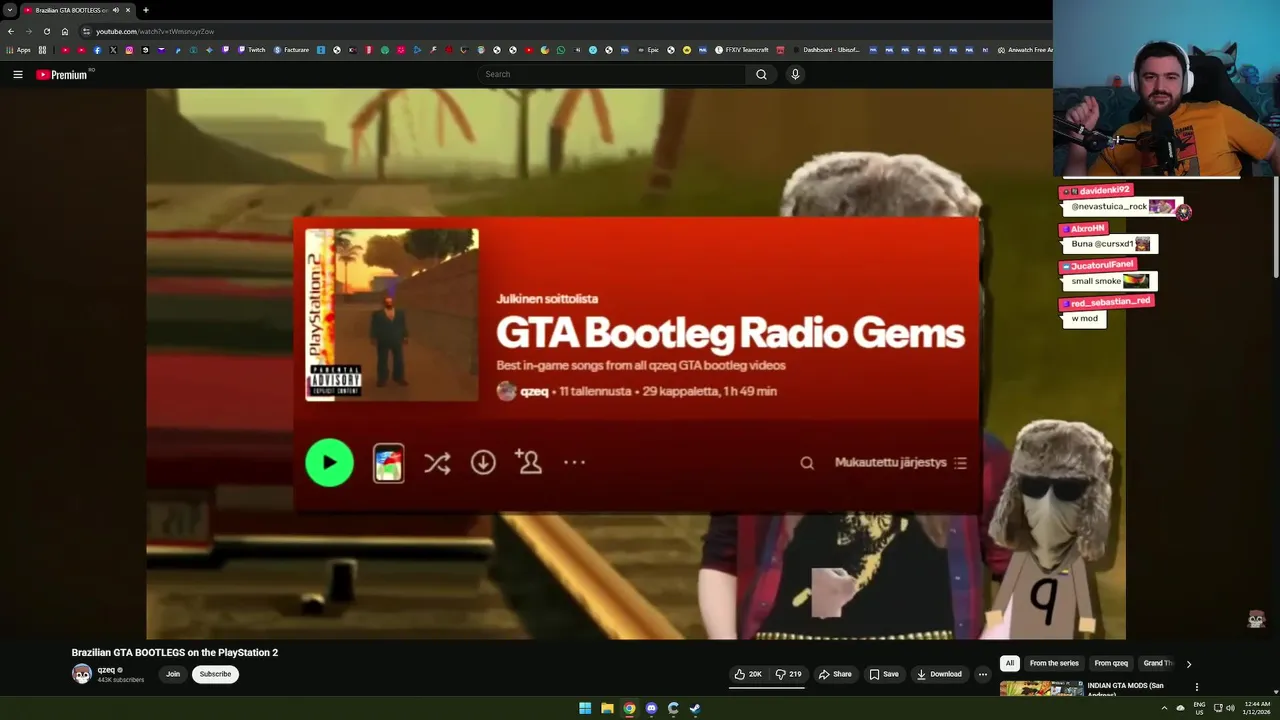
Task: Open a new browser tab with the plus icon
Action: click(x=146, y=10)
